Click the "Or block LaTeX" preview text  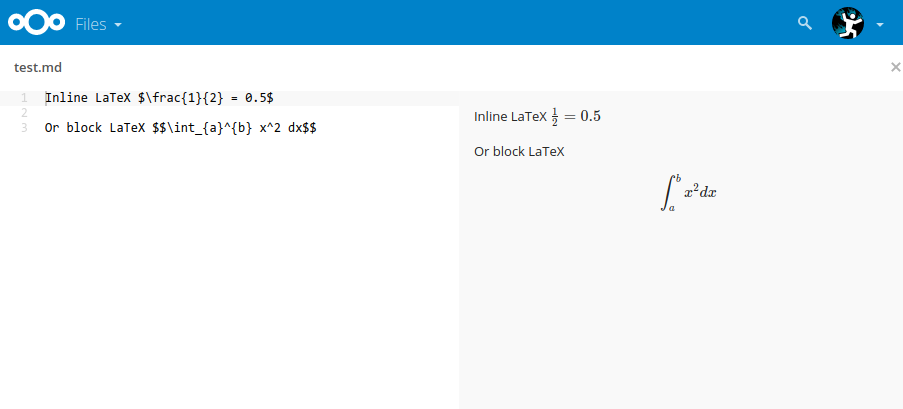[x=519, y=152]
